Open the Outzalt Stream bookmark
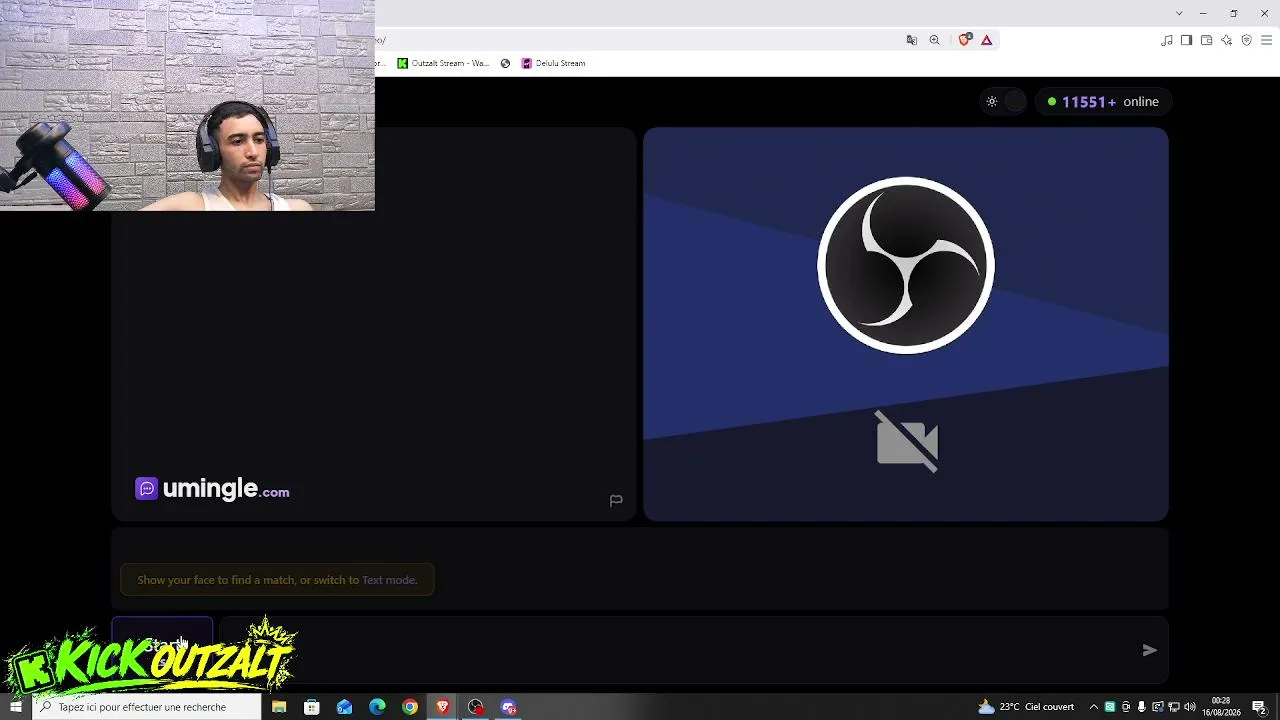1280x720 pixels. tap(443, 63)
